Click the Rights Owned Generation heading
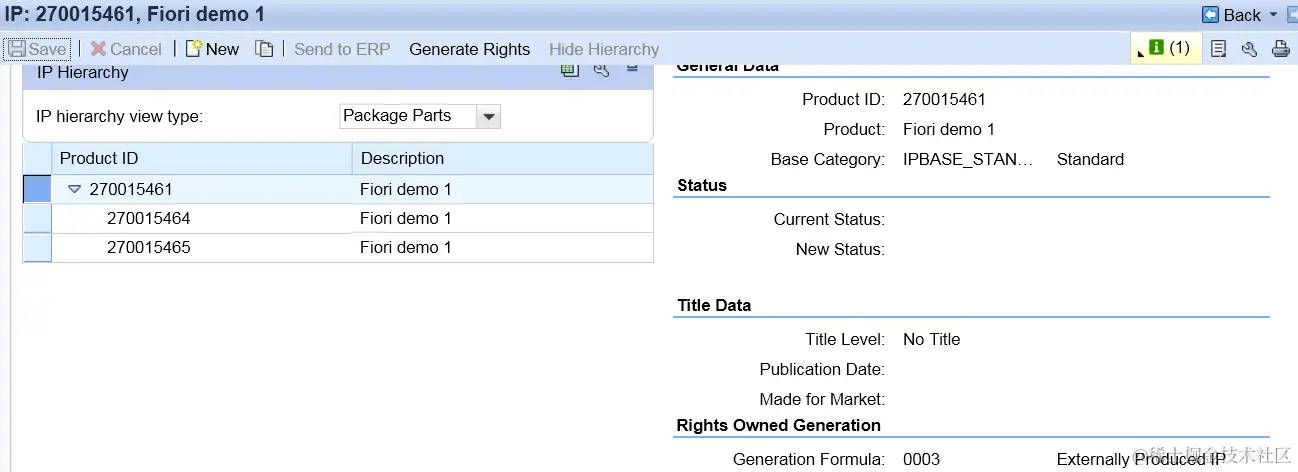Screen dimensions: 1298x472 click(x=779, y=425)
